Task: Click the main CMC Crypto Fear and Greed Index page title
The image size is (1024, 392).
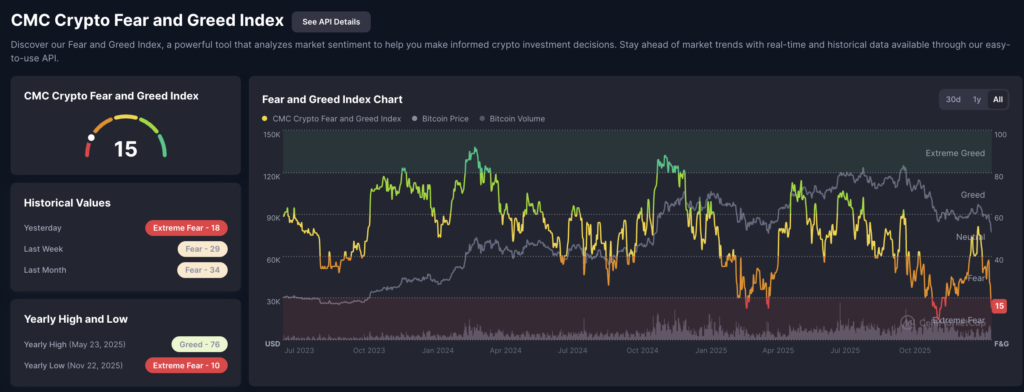Action: coord(148,21)
